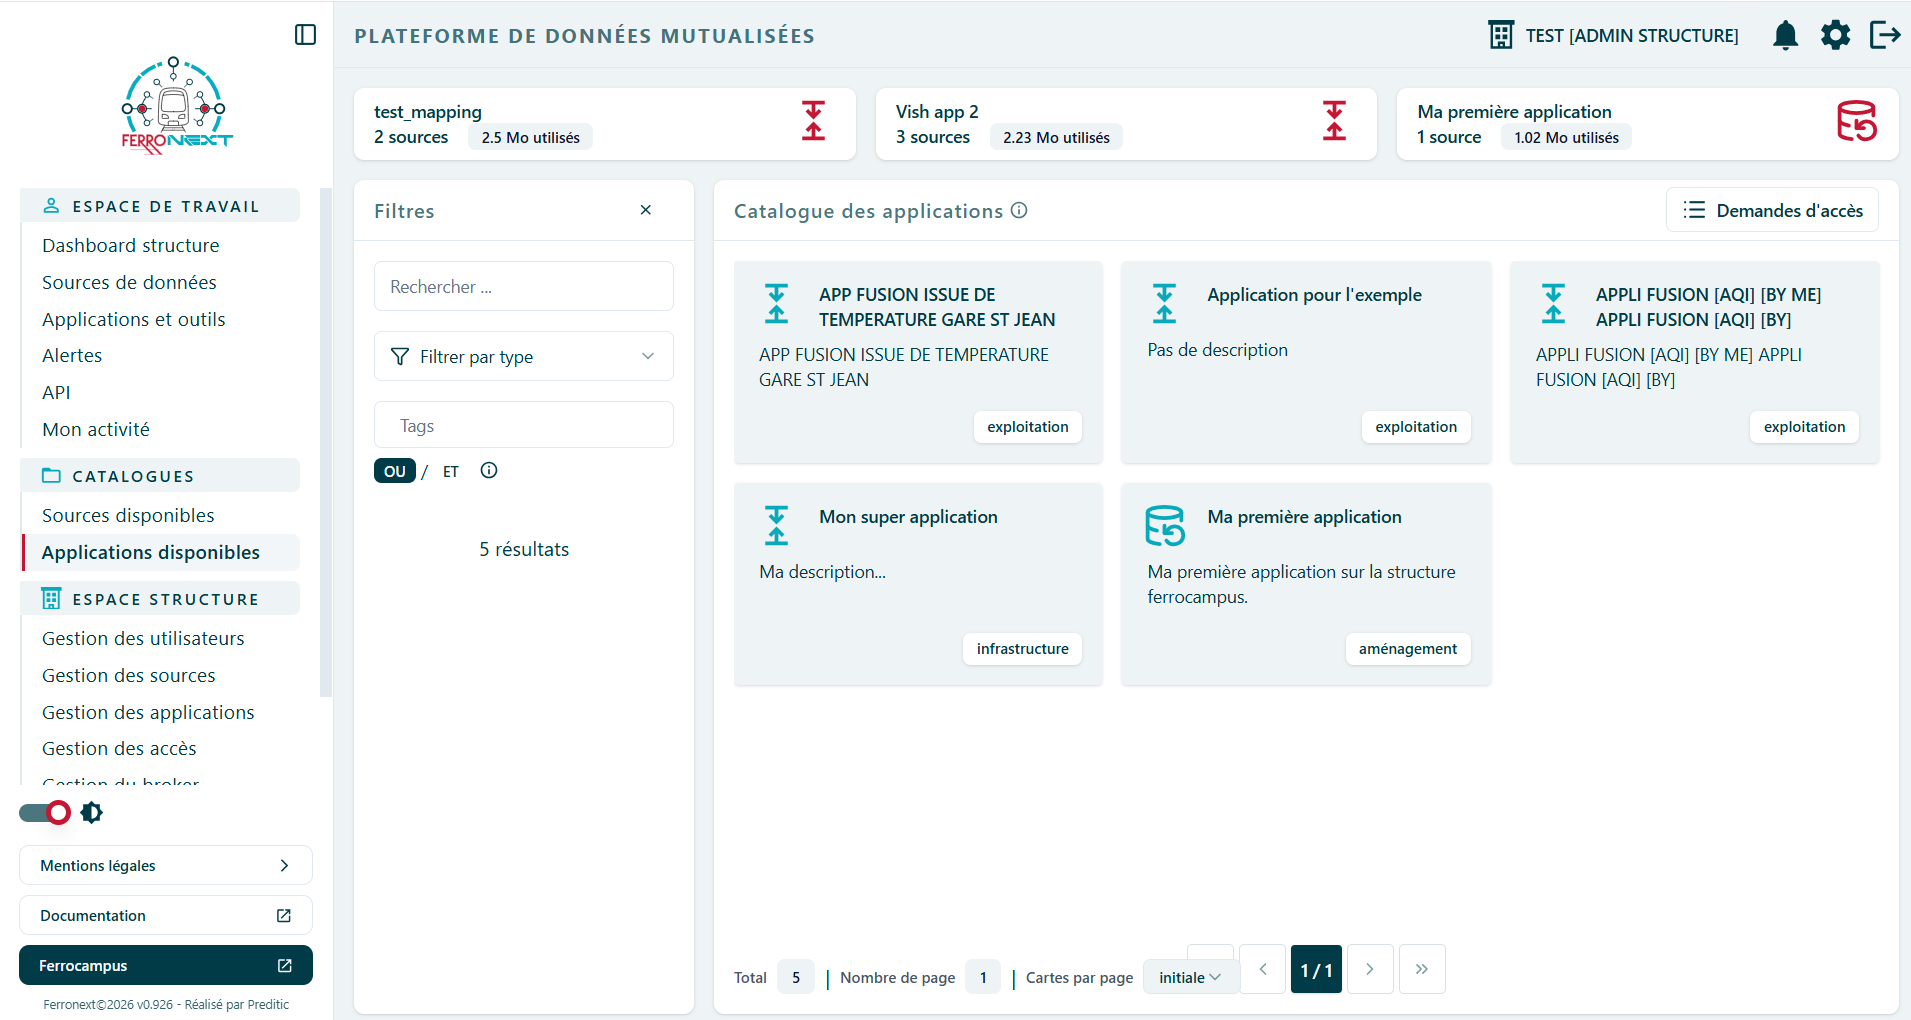
Task: Log out using the exit icon
Action: (x=1885, y=35)
